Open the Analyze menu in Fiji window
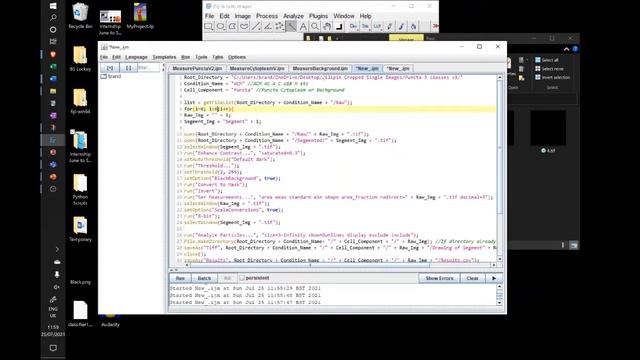 click(293, 16)
